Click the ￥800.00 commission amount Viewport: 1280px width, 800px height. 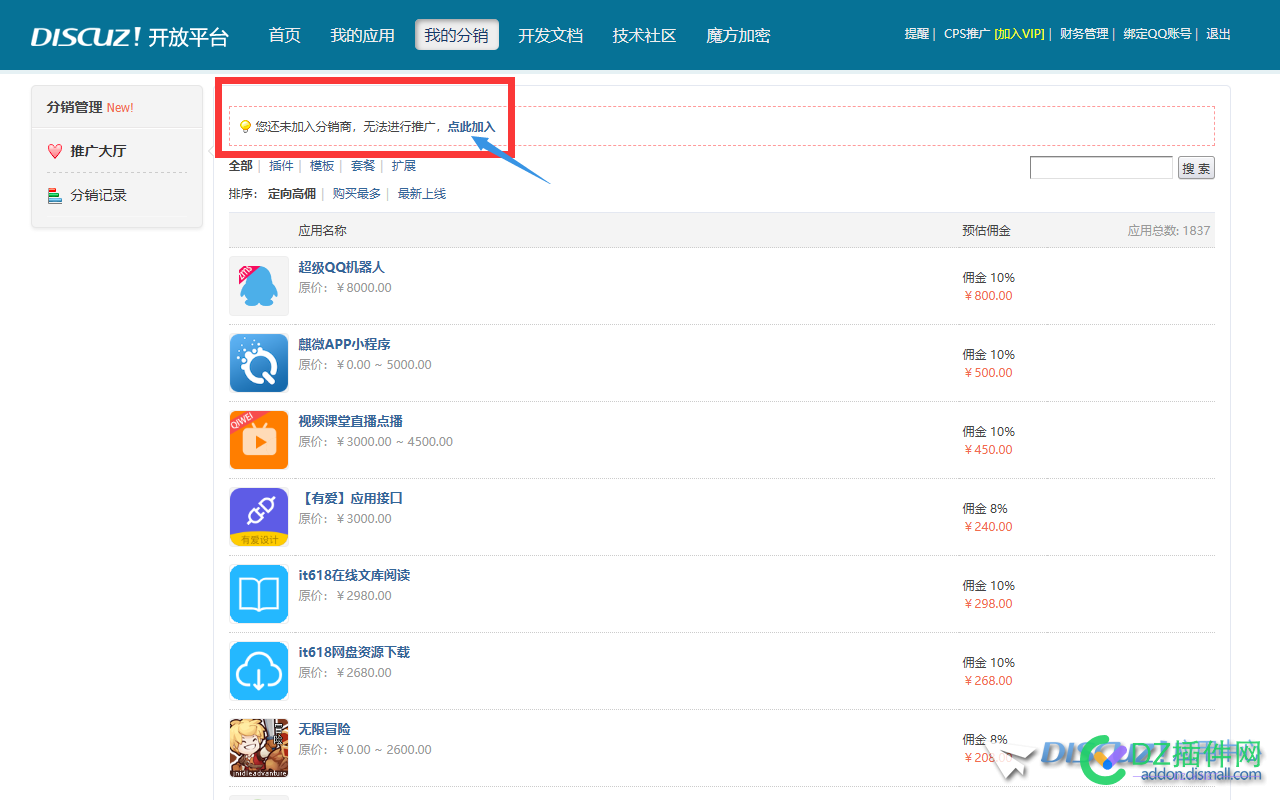pyautogui.click(x=987, y=296)
